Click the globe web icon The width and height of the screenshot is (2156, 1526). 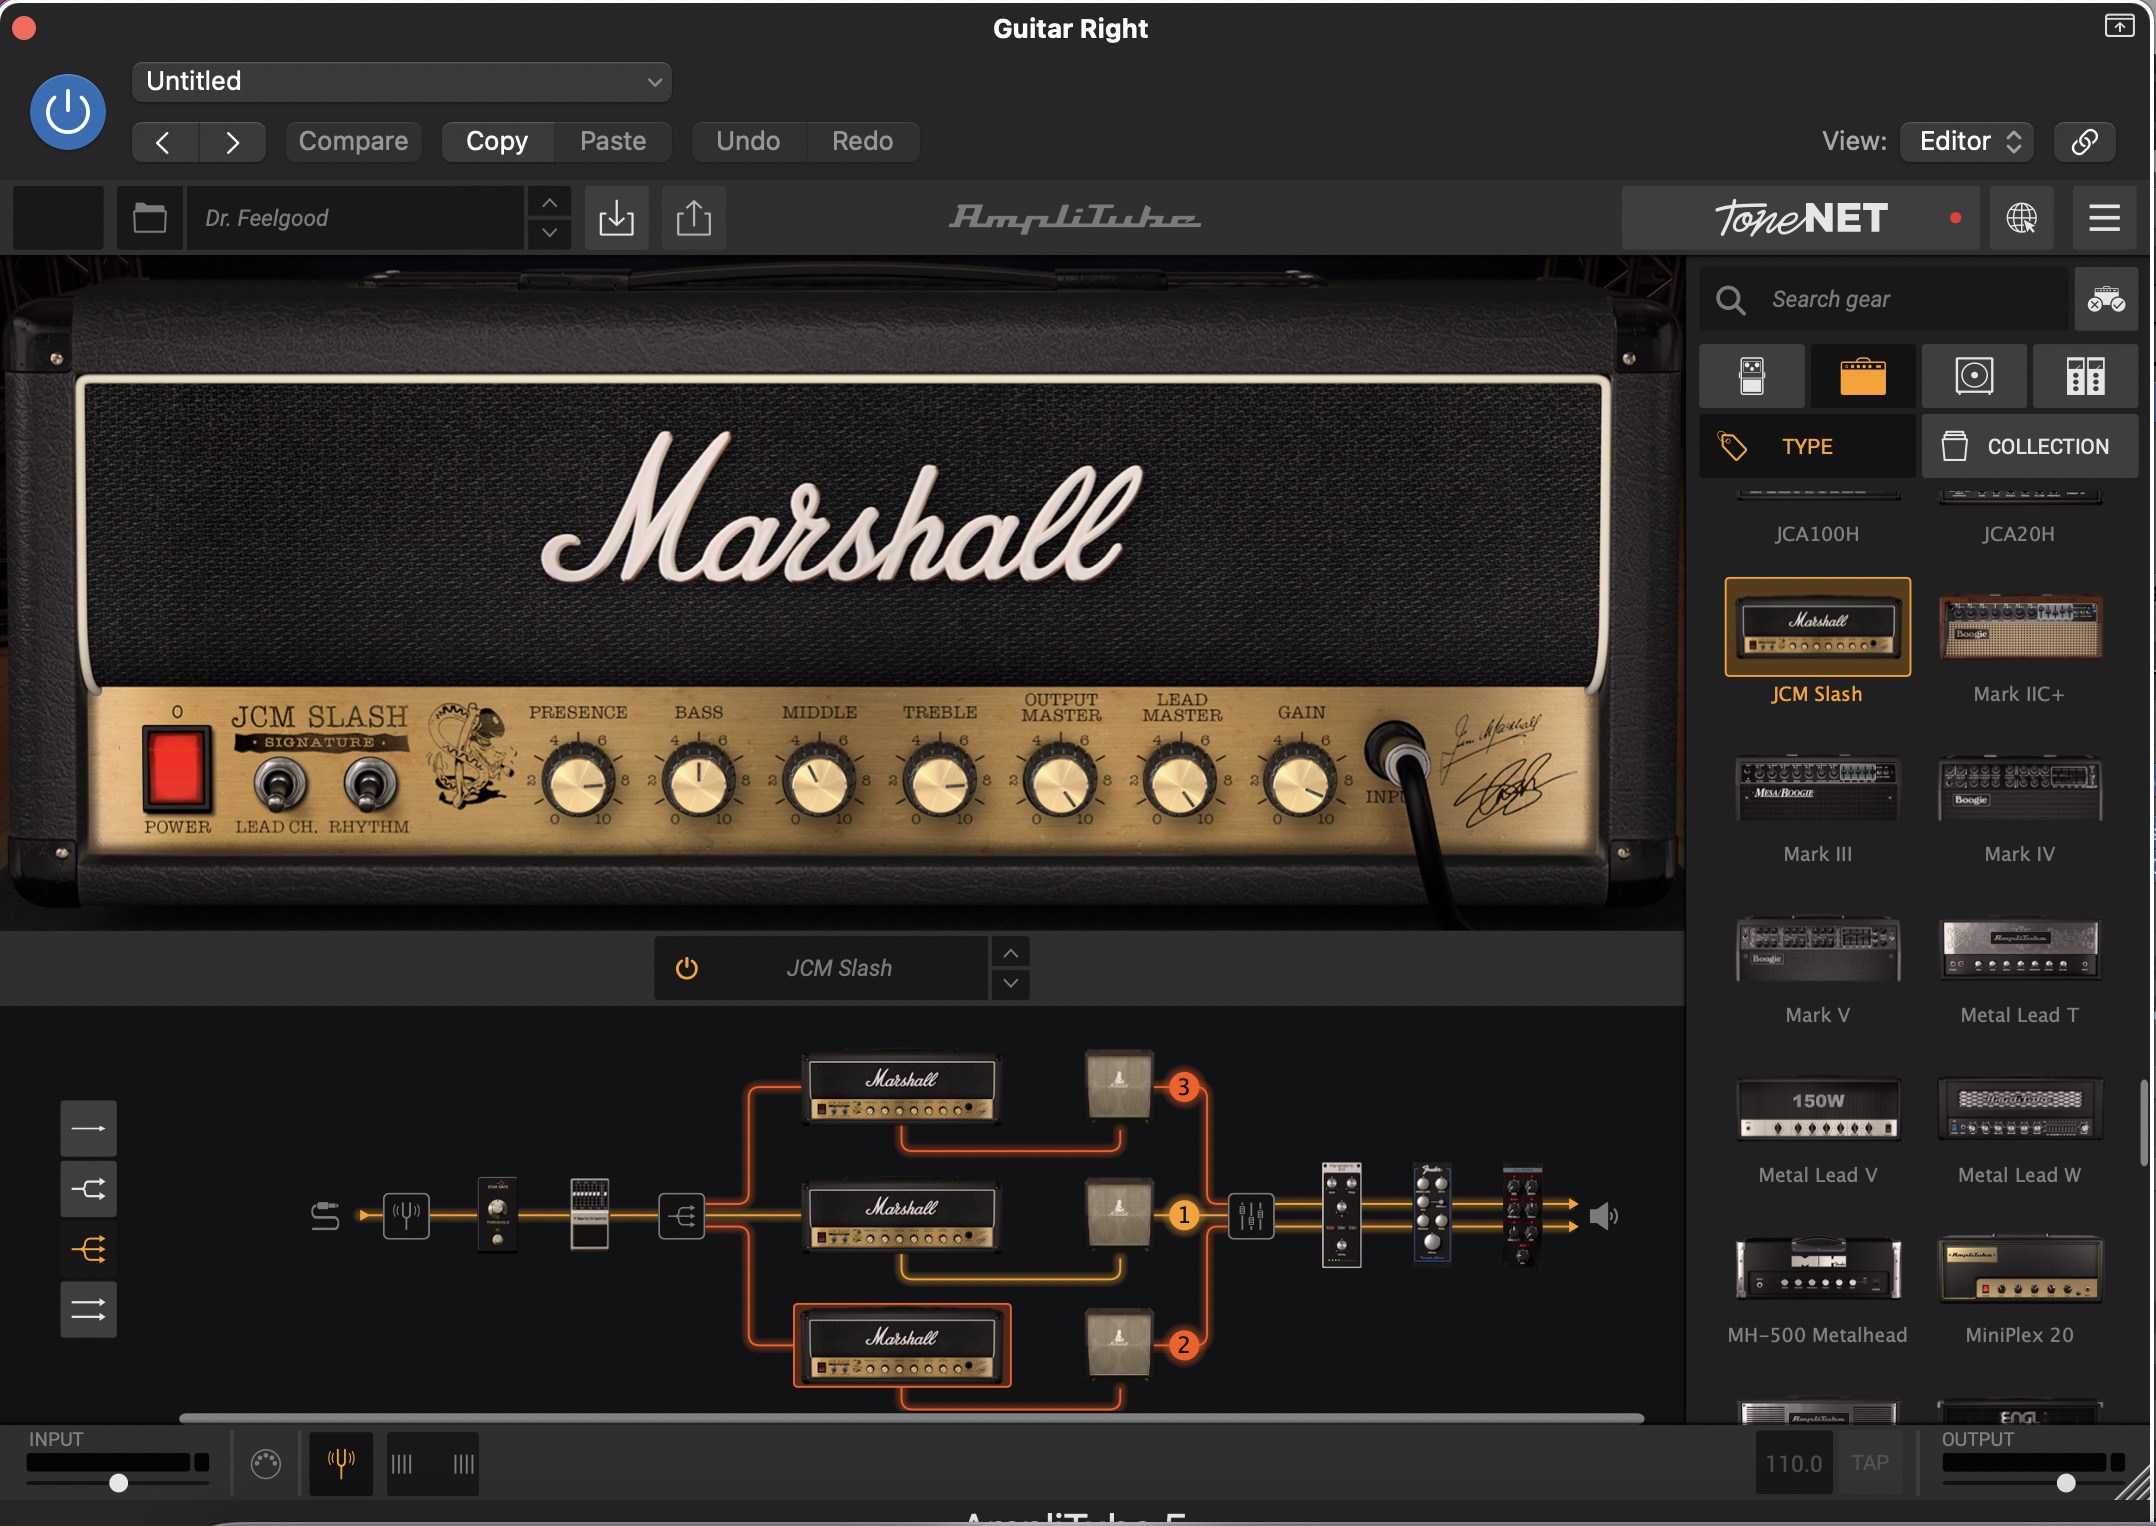tap(2021, 217)
